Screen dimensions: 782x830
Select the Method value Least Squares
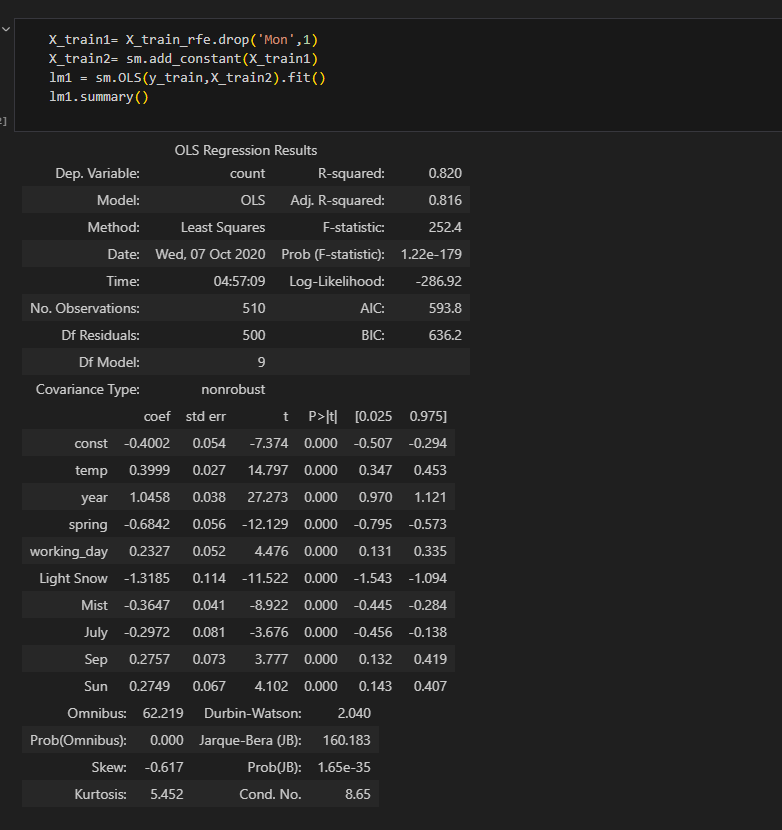[223, 227]
